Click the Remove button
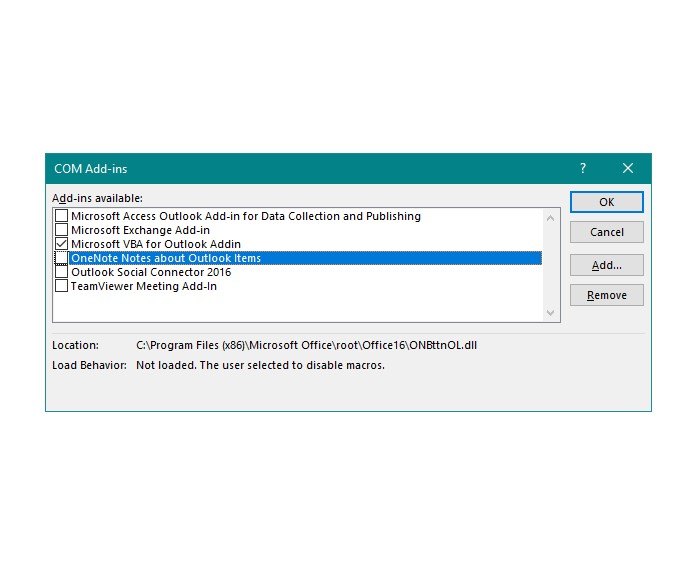 [606, 295]
